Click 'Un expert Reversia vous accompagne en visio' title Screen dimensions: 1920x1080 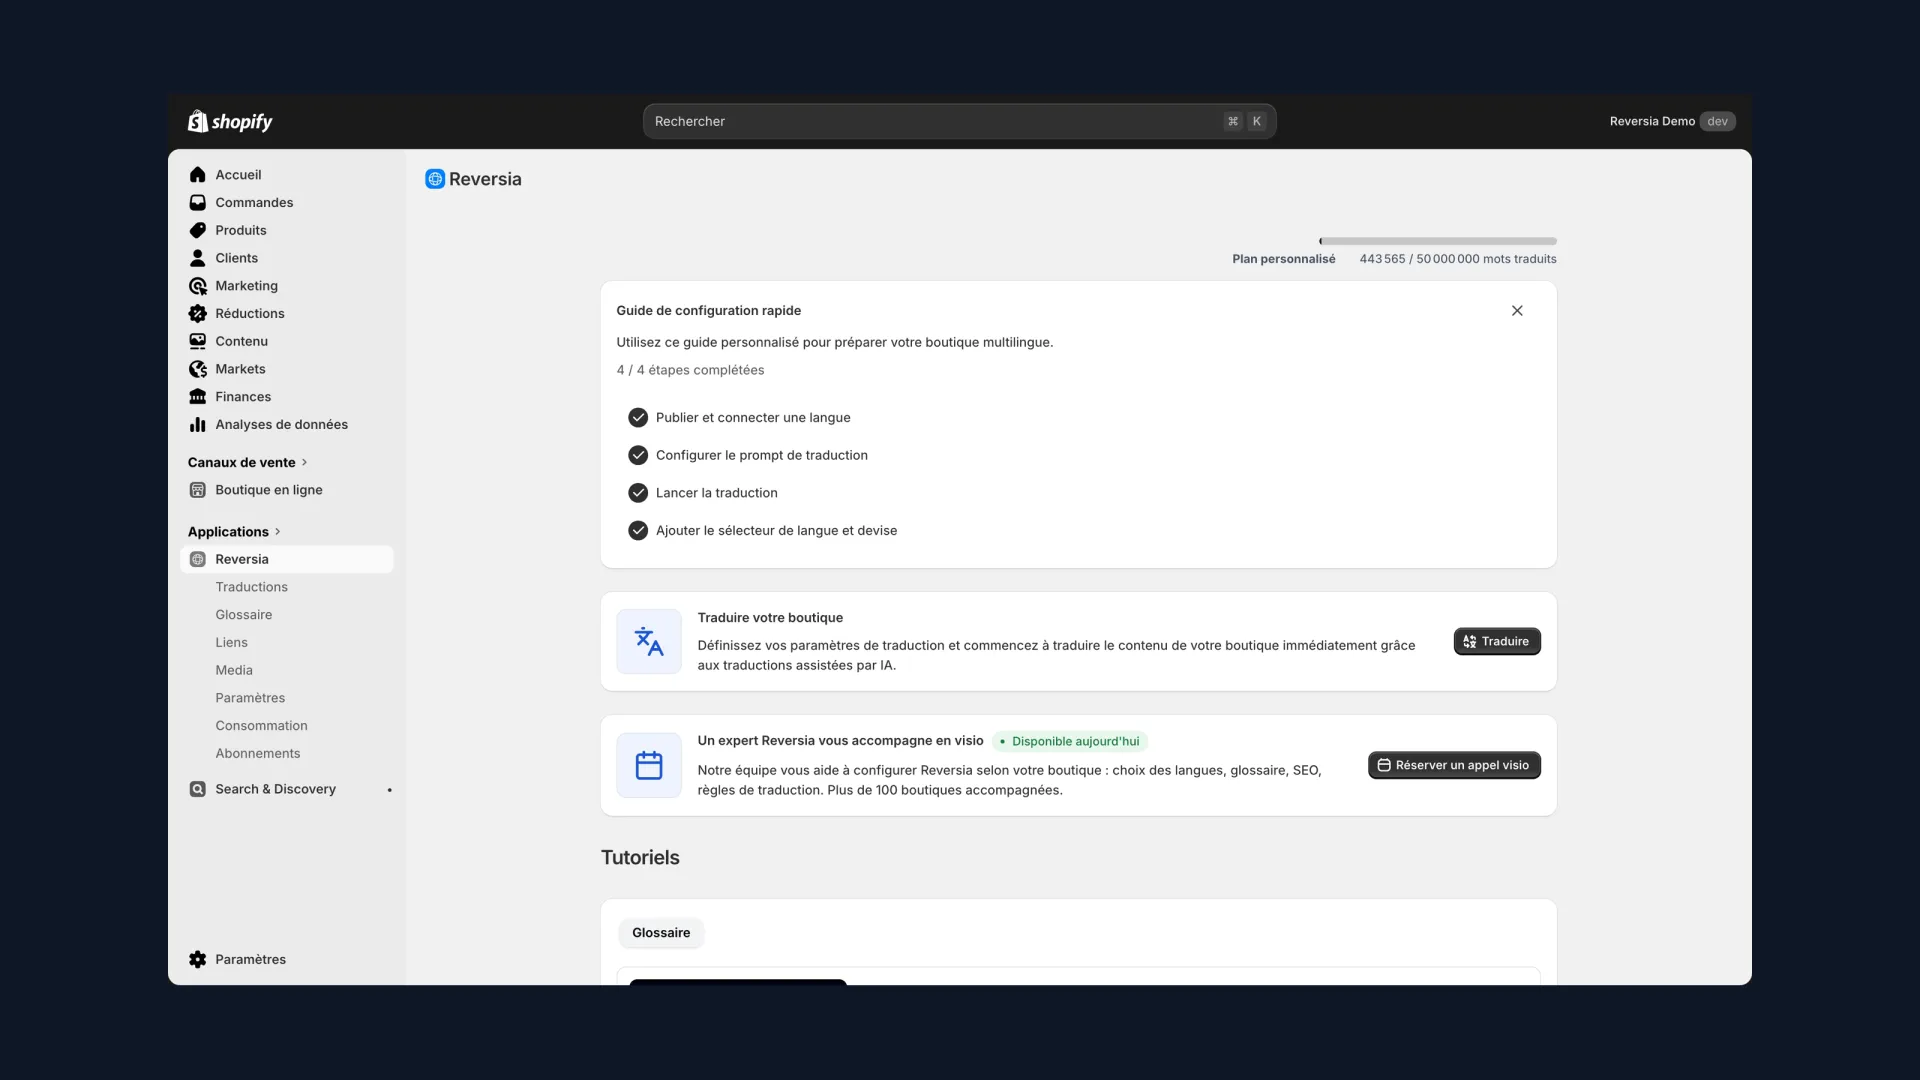click(840, 741)
